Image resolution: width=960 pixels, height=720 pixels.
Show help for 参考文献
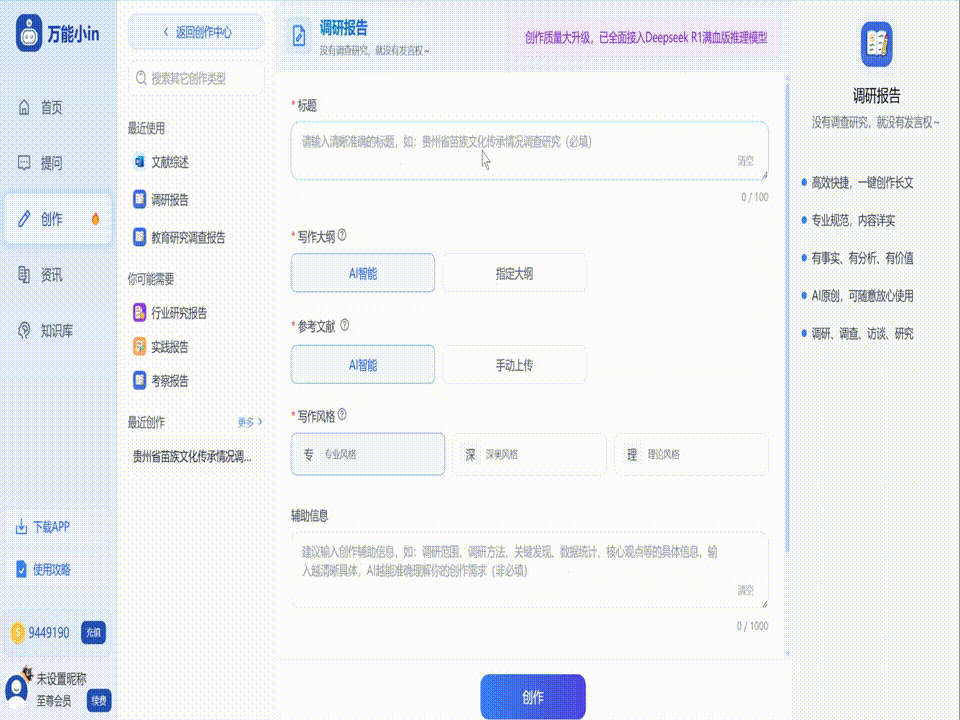345,325
